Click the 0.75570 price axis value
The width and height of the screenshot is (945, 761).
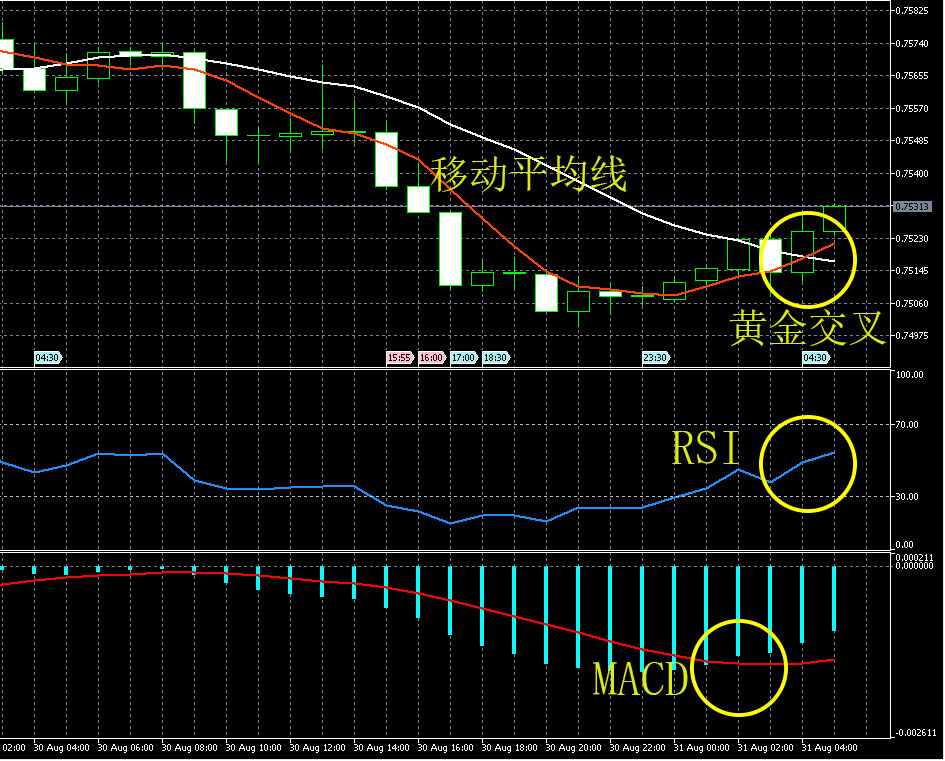(x=912, y=109)
